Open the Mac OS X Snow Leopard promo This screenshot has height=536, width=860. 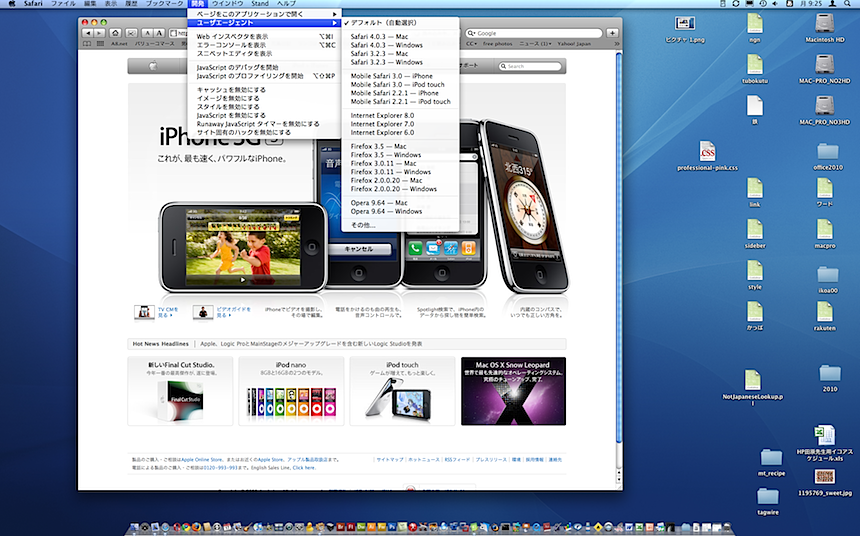click(x=513, y=391)
